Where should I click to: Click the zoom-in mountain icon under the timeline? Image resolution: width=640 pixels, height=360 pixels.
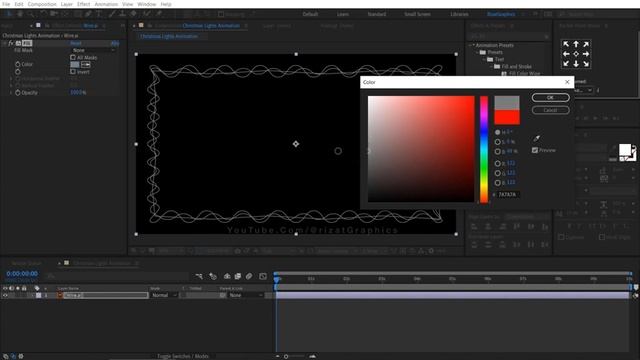tap(312, 356)
